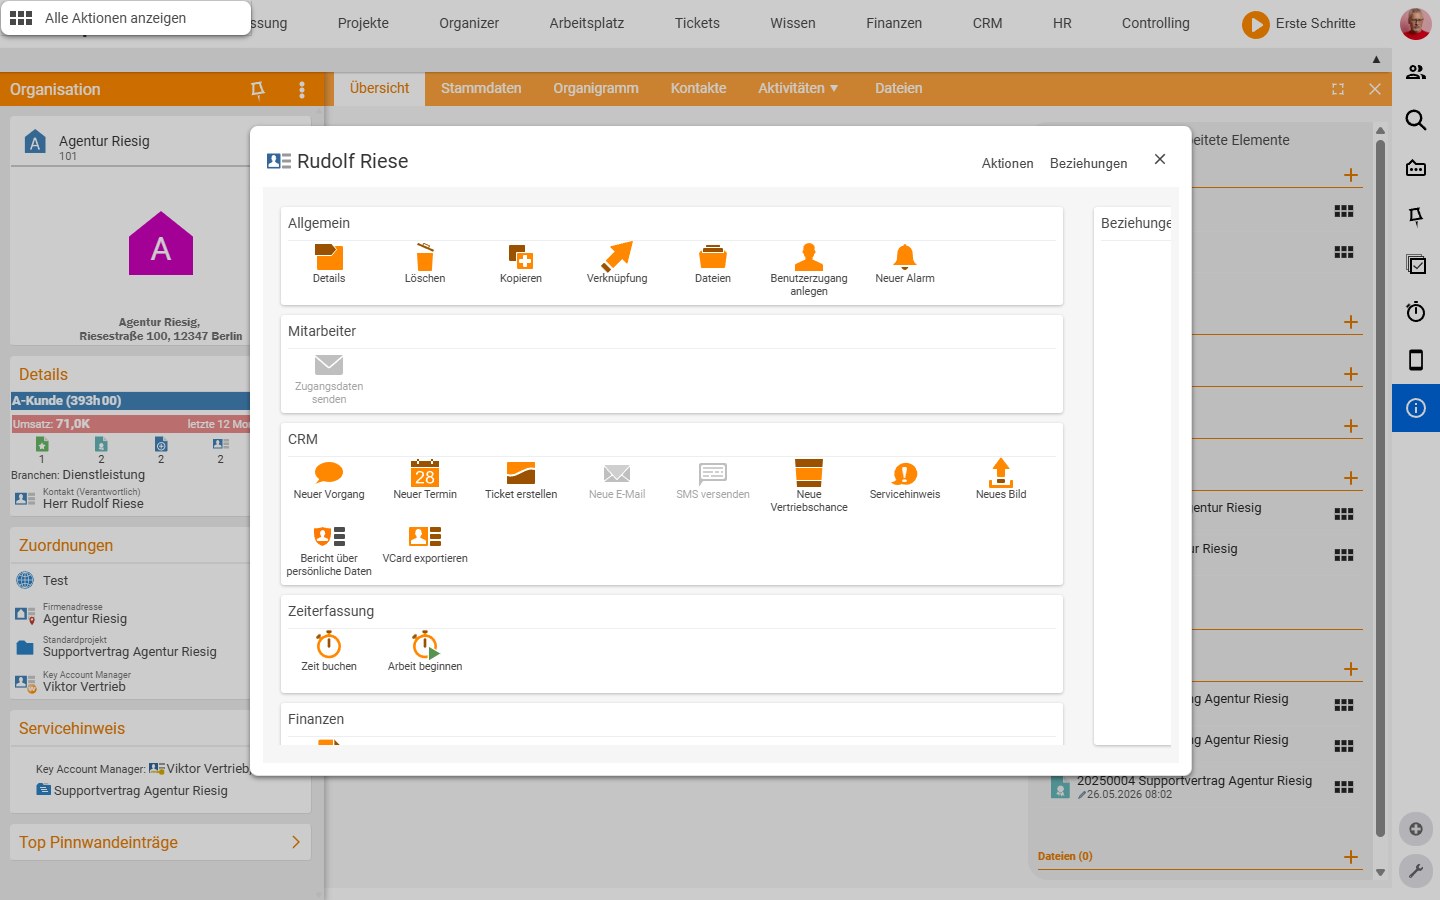This screenshot has height=900, width=1440.
Task: Open the Details action icon
Action: pos(329,257)
